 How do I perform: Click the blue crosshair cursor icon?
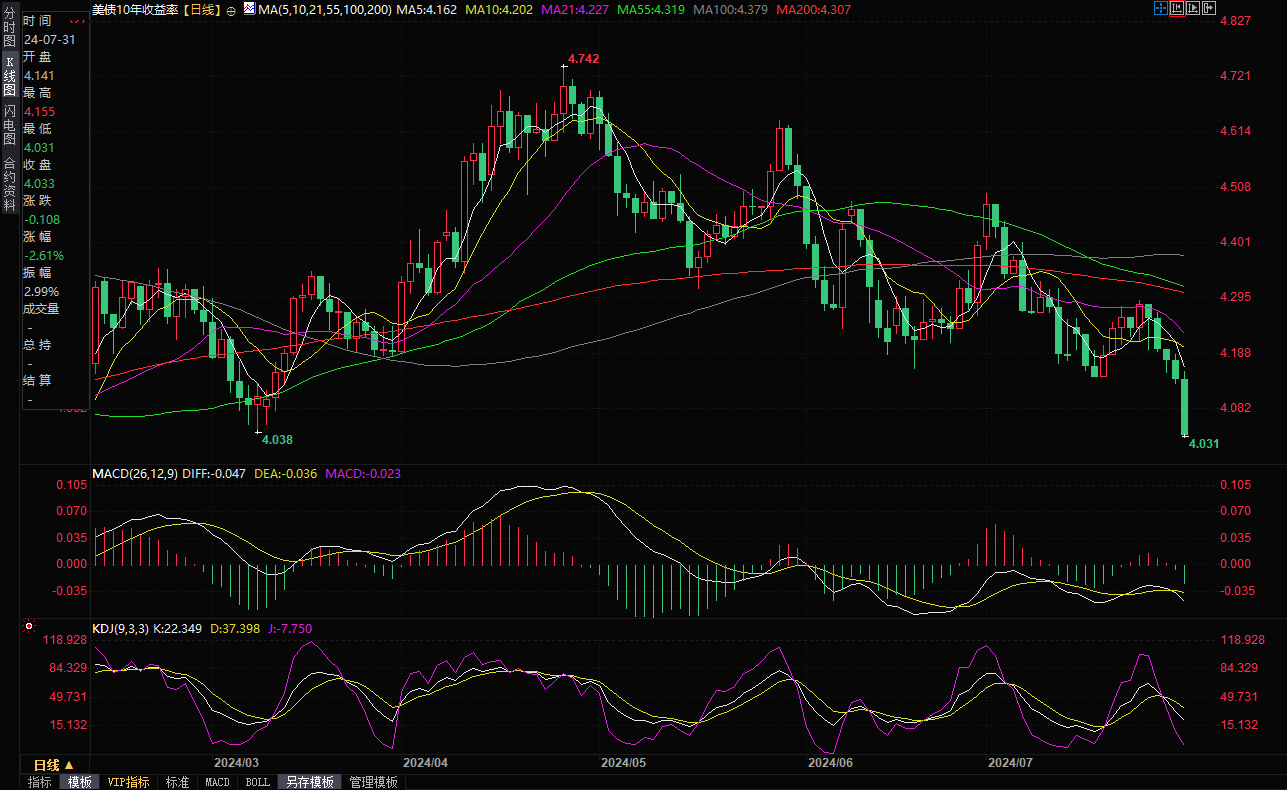1161,8
